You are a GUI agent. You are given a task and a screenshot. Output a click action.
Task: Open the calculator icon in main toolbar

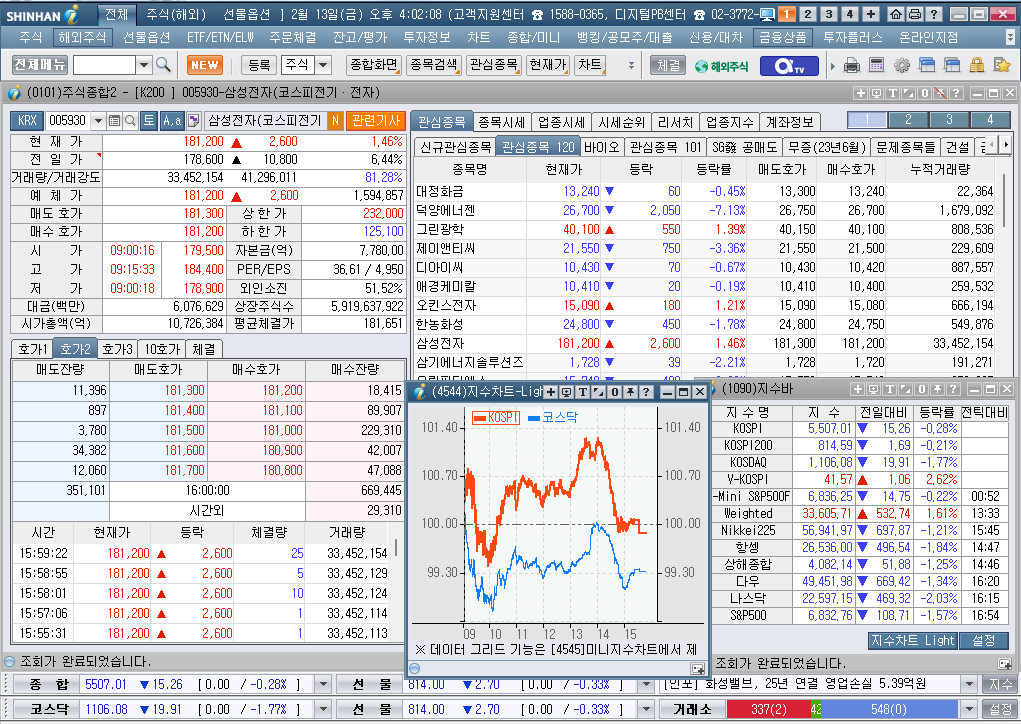[x=876, y=65]
